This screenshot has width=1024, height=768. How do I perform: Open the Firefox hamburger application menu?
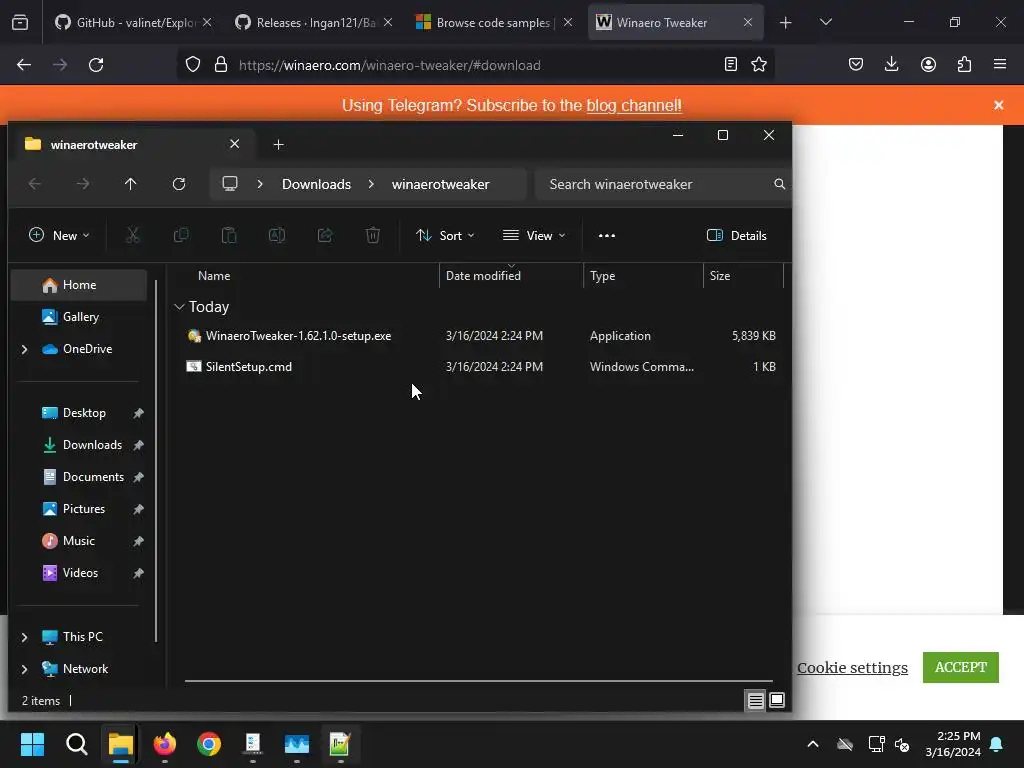pos(1000,64)
